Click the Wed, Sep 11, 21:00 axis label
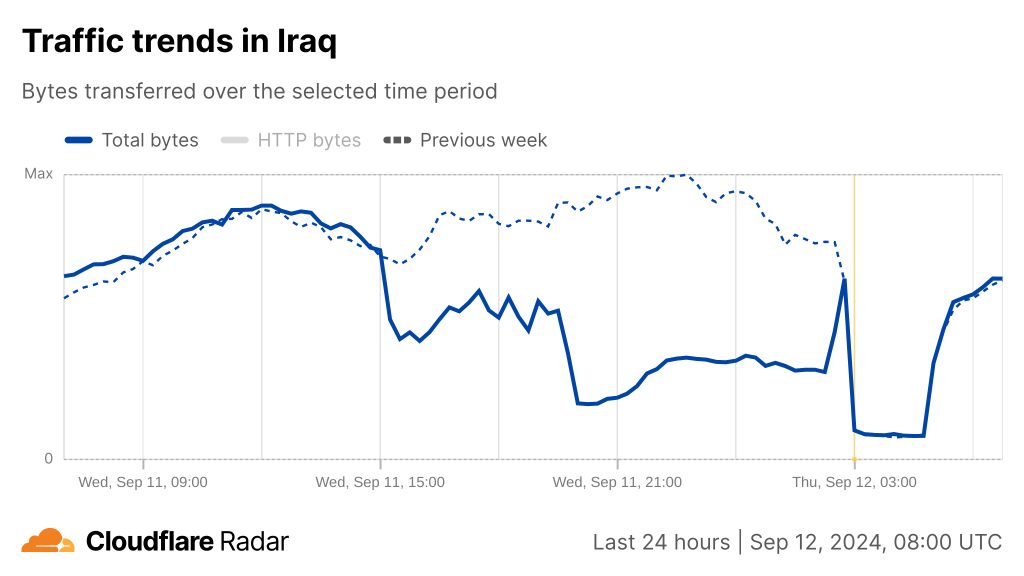 click(x=617, y=482)
